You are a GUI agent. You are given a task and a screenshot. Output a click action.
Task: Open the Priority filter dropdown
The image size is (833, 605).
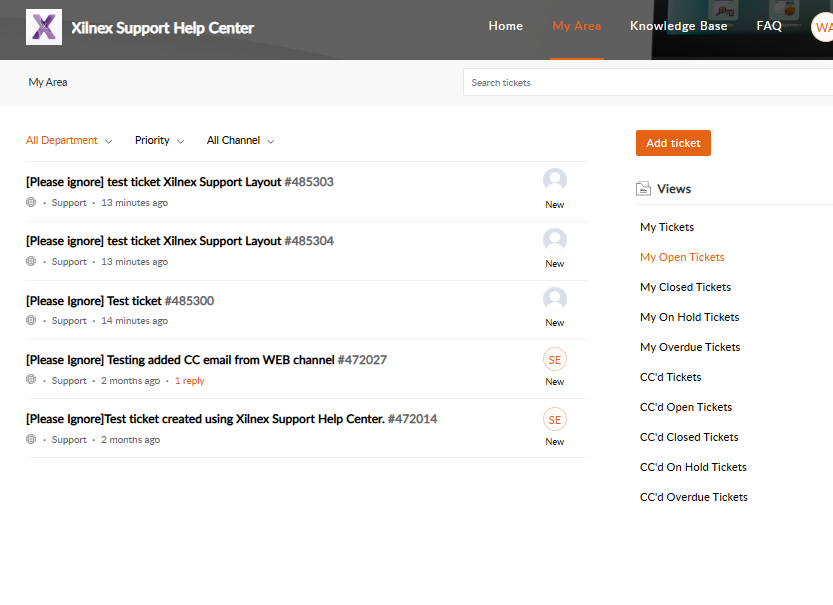coord(159,141)
